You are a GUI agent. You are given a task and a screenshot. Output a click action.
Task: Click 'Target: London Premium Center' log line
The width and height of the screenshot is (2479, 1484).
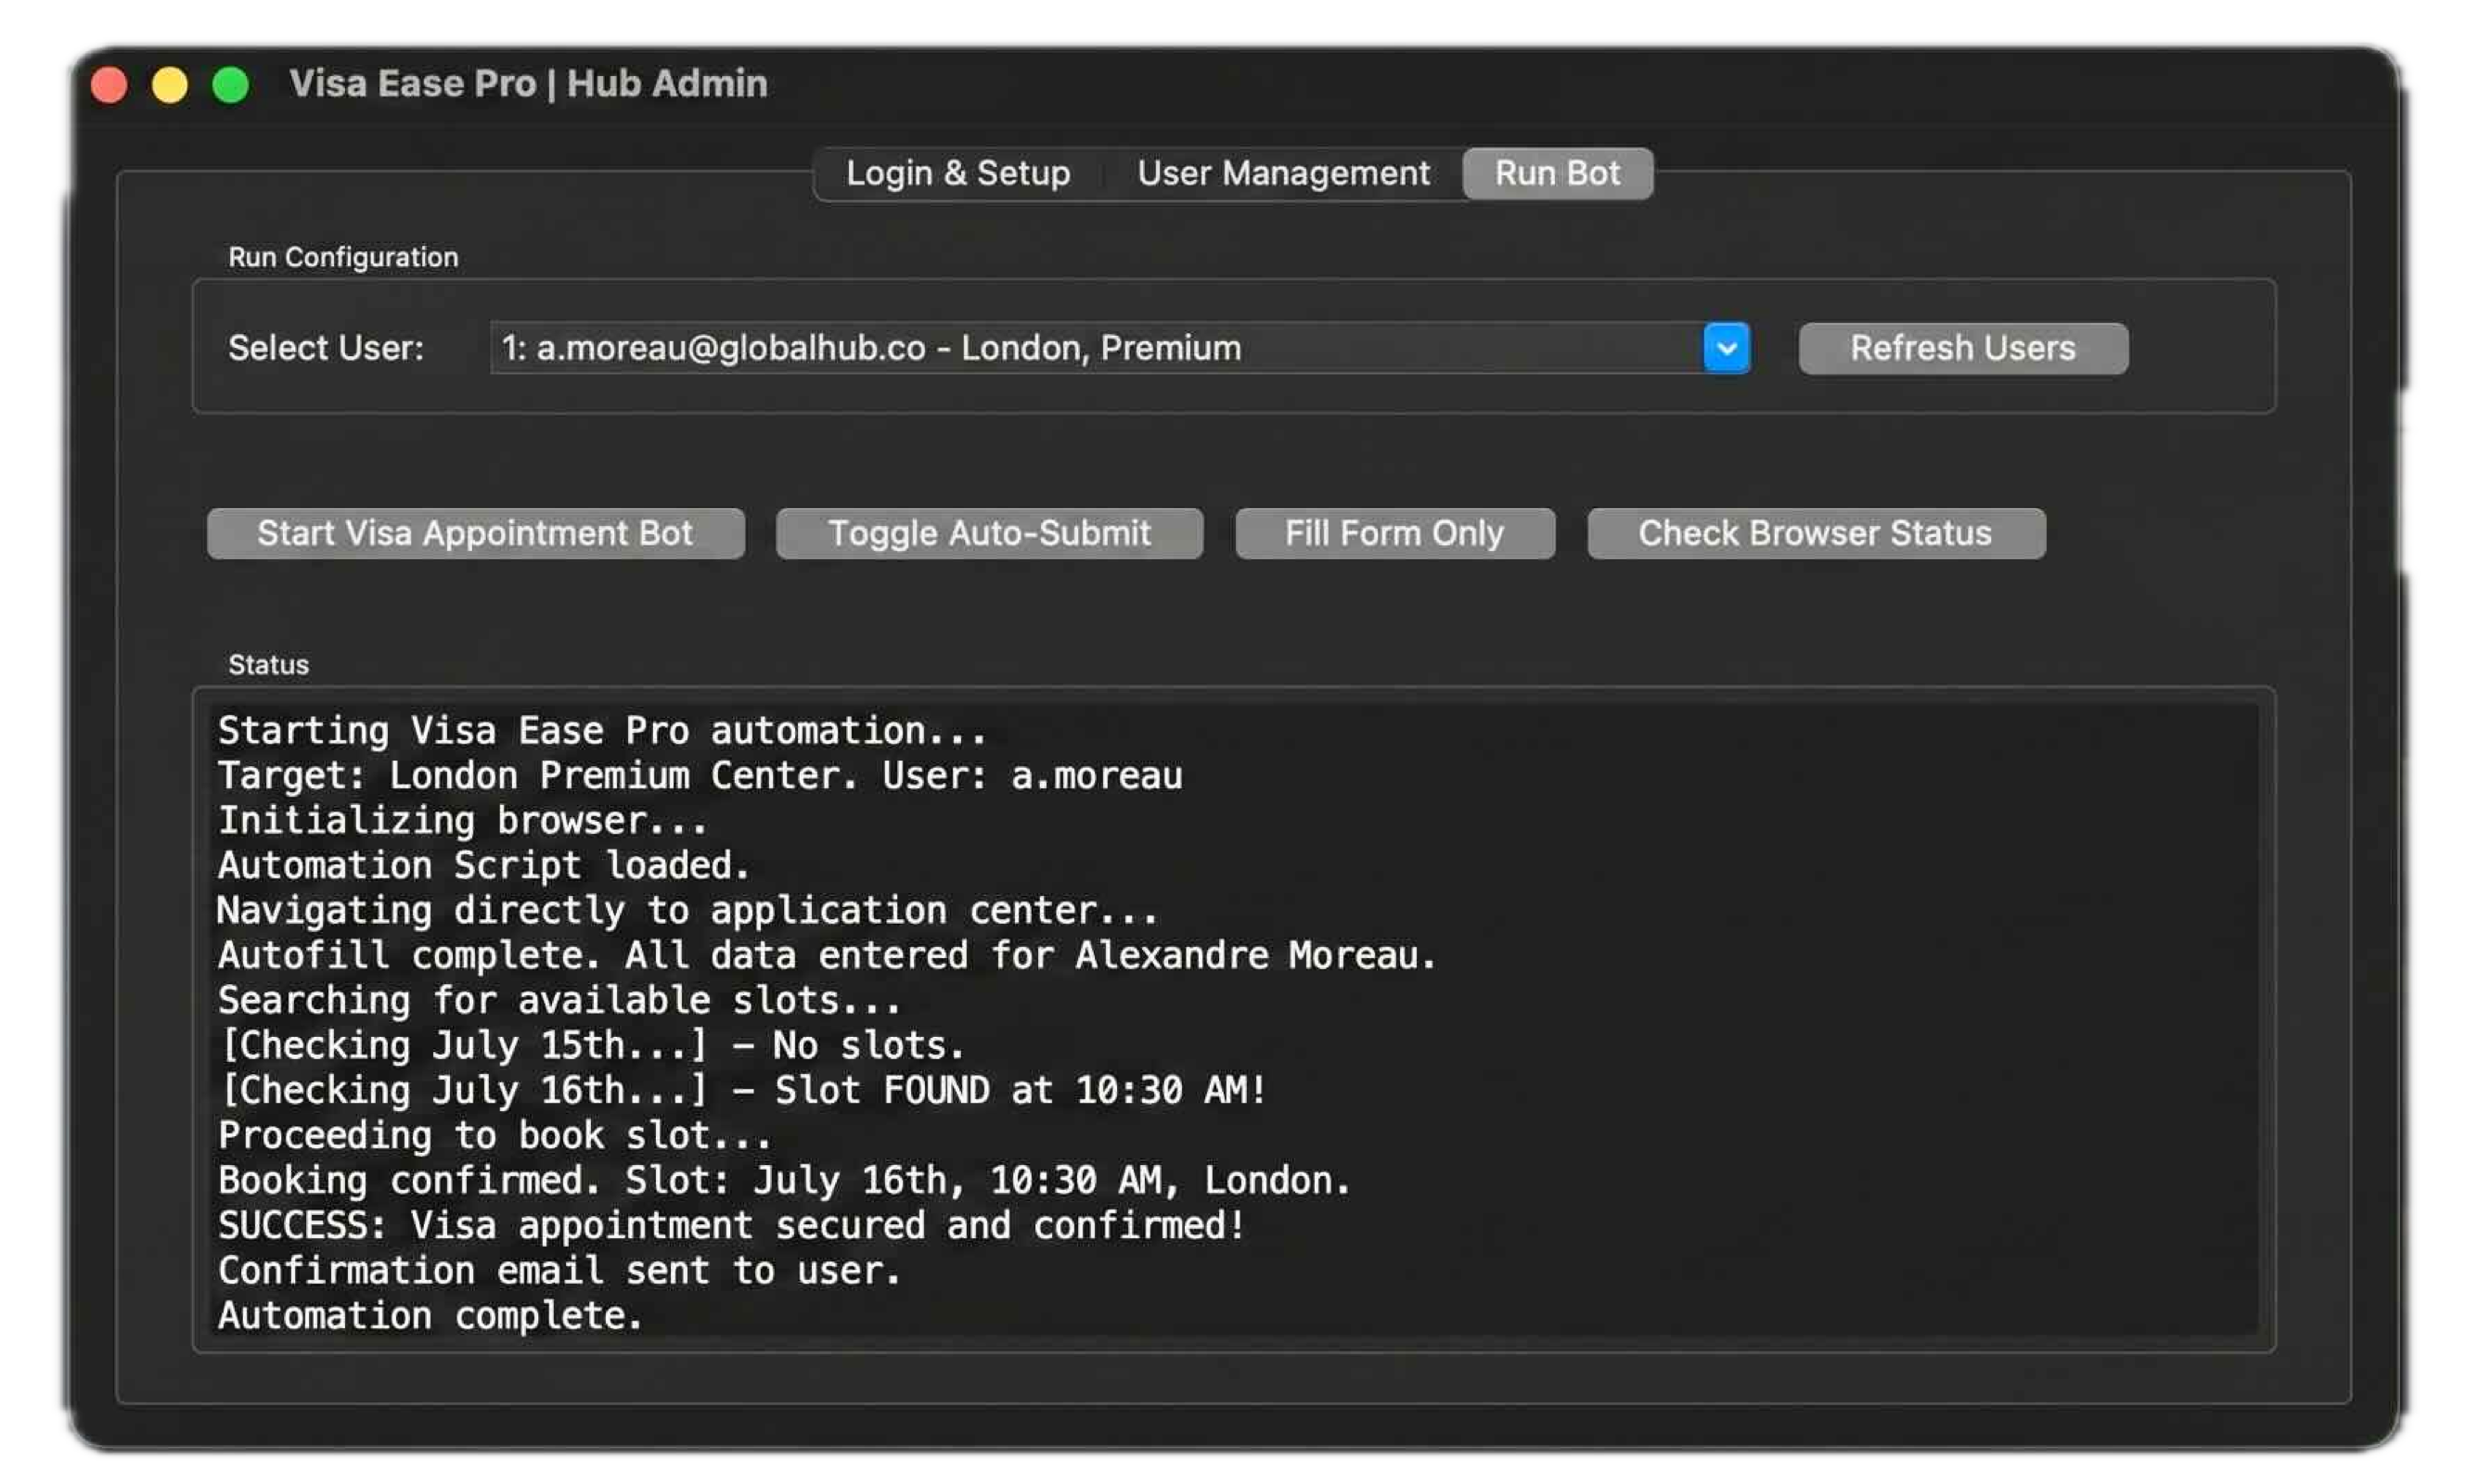[x=700, y=776]
